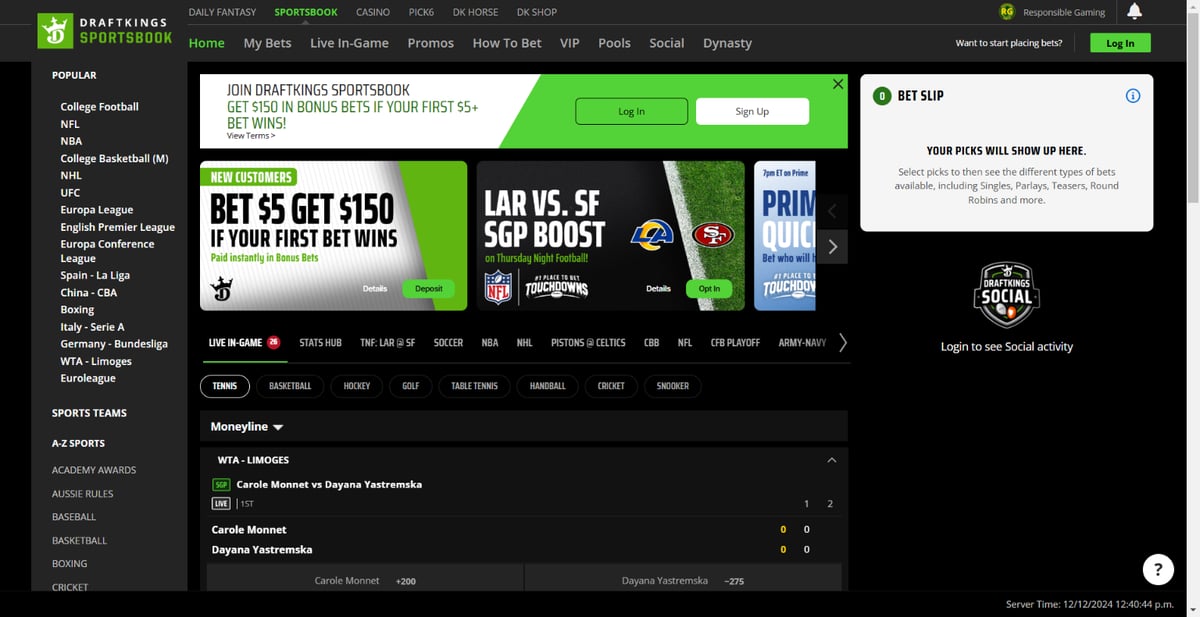Open the Live In-Game tab with 26 badge

coord(244,343)
